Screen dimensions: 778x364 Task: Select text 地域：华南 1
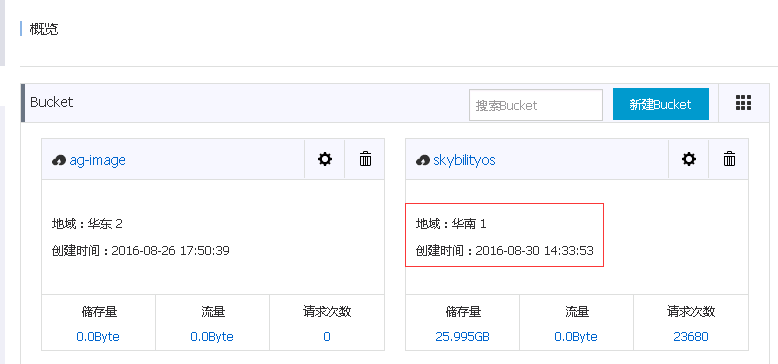[451, 224]
